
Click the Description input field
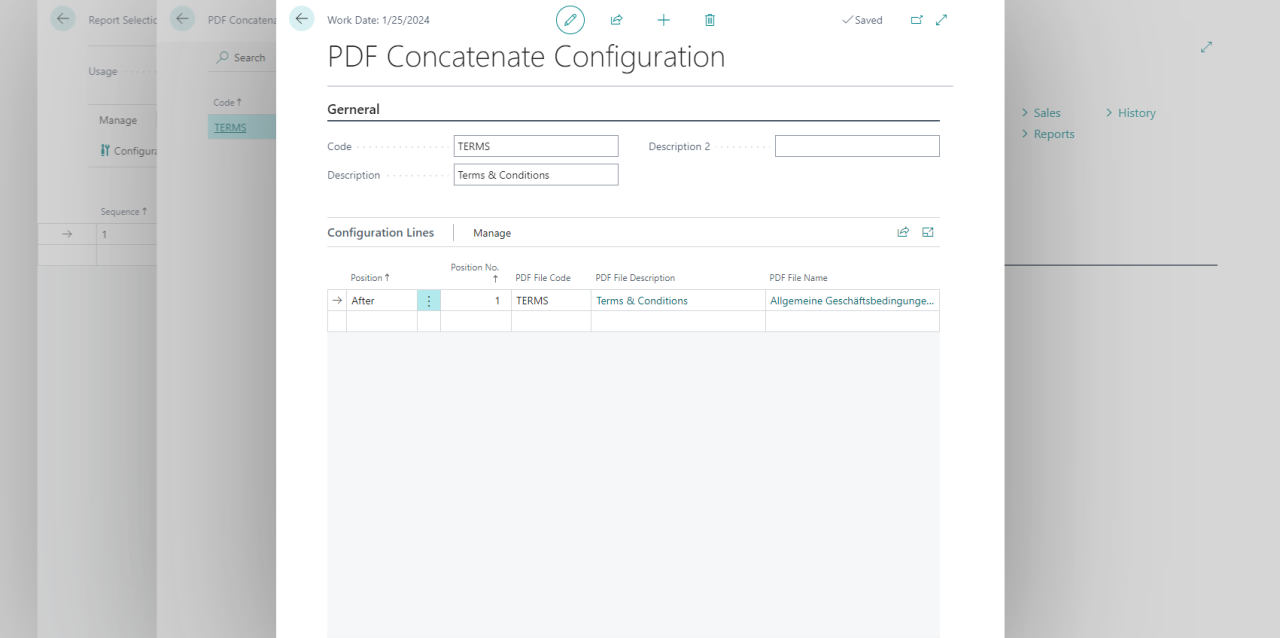point(536,175)
